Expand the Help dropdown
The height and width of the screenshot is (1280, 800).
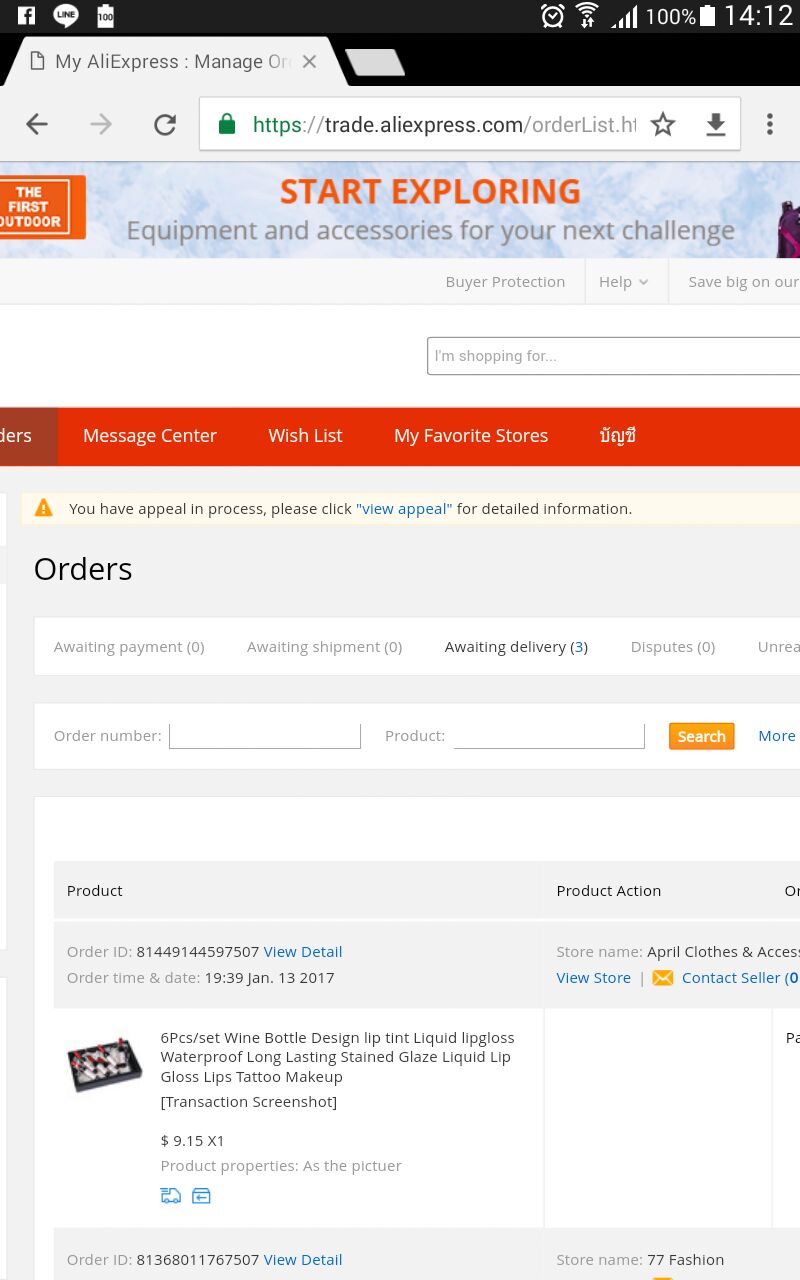click(624, 282)
